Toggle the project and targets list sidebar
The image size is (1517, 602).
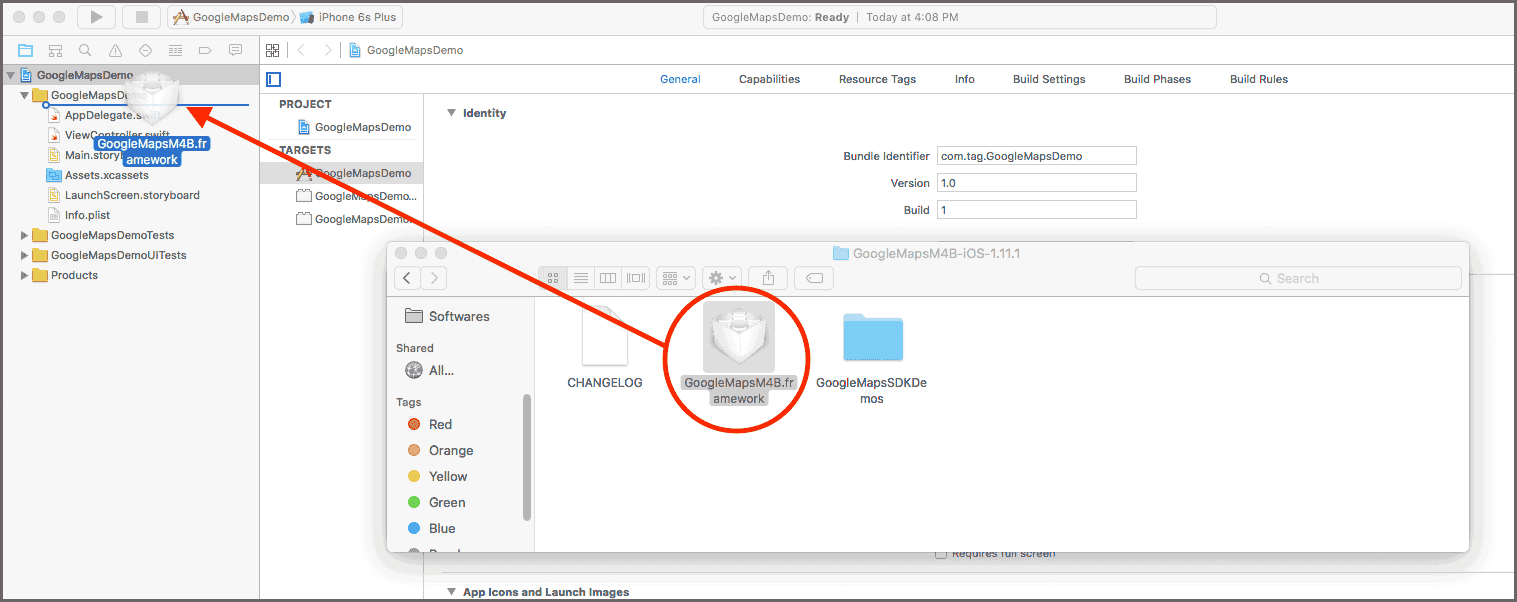pyautogui.click(x=273, y=79)
